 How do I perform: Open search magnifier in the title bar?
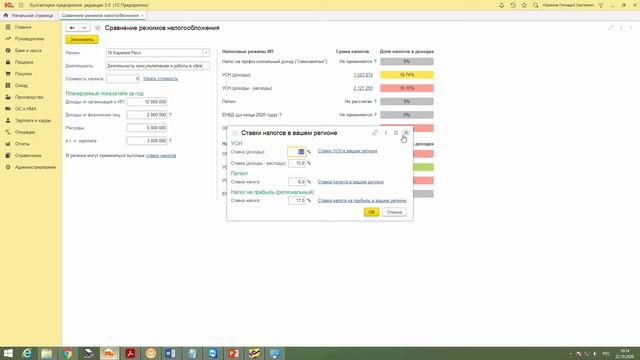(536, 5)
